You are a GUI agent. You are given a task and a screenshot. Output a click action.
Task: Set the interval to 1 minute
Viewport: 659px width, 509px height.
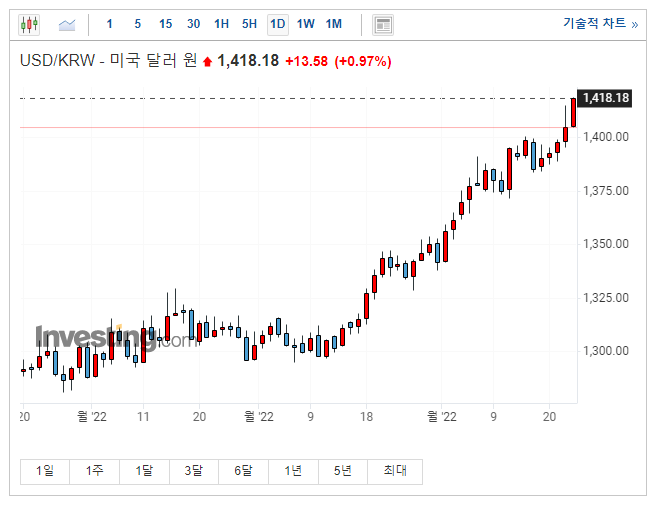(x=110, y=24)
